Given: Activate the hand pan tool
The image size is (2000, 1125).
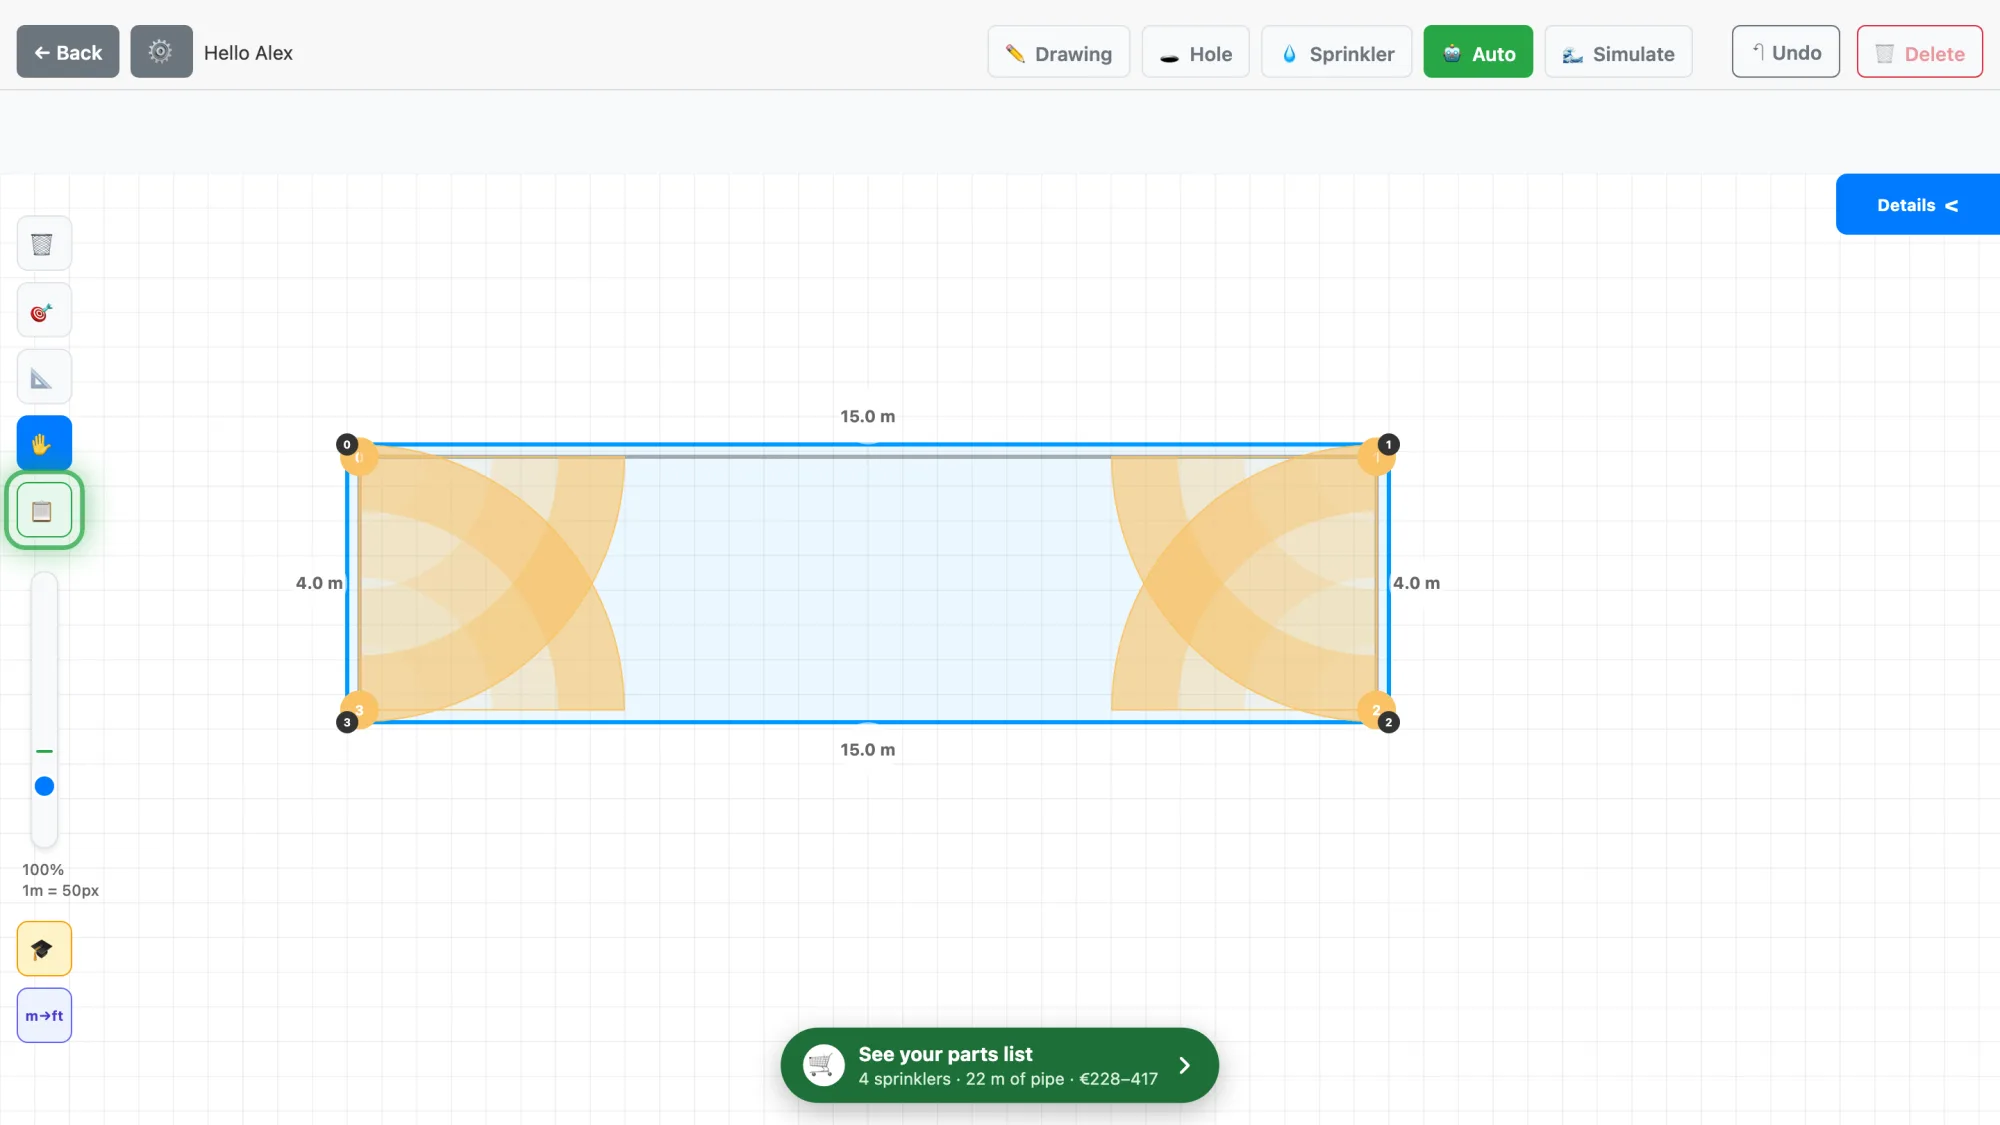Looking at the screenshot, I should click(x=44, y=444).
